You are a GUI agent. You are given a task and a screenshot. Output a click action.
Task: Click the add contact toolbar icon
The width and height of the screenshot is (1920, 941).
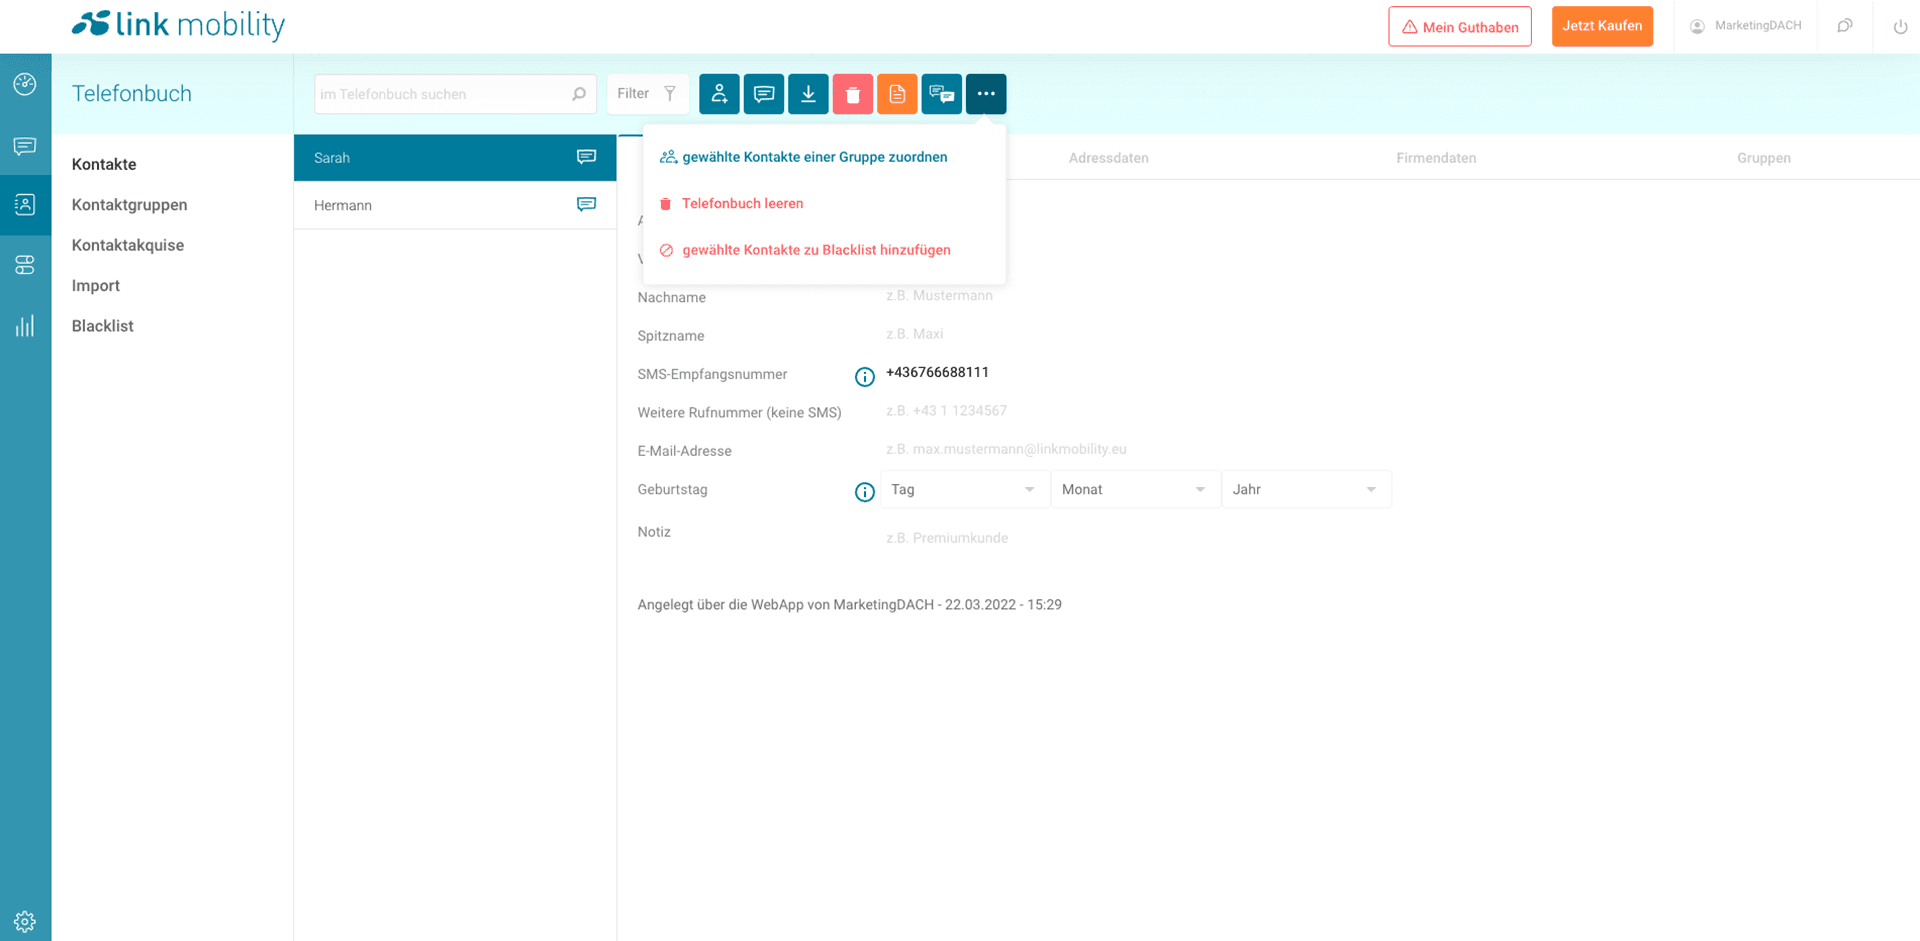[x=719, y=94]
